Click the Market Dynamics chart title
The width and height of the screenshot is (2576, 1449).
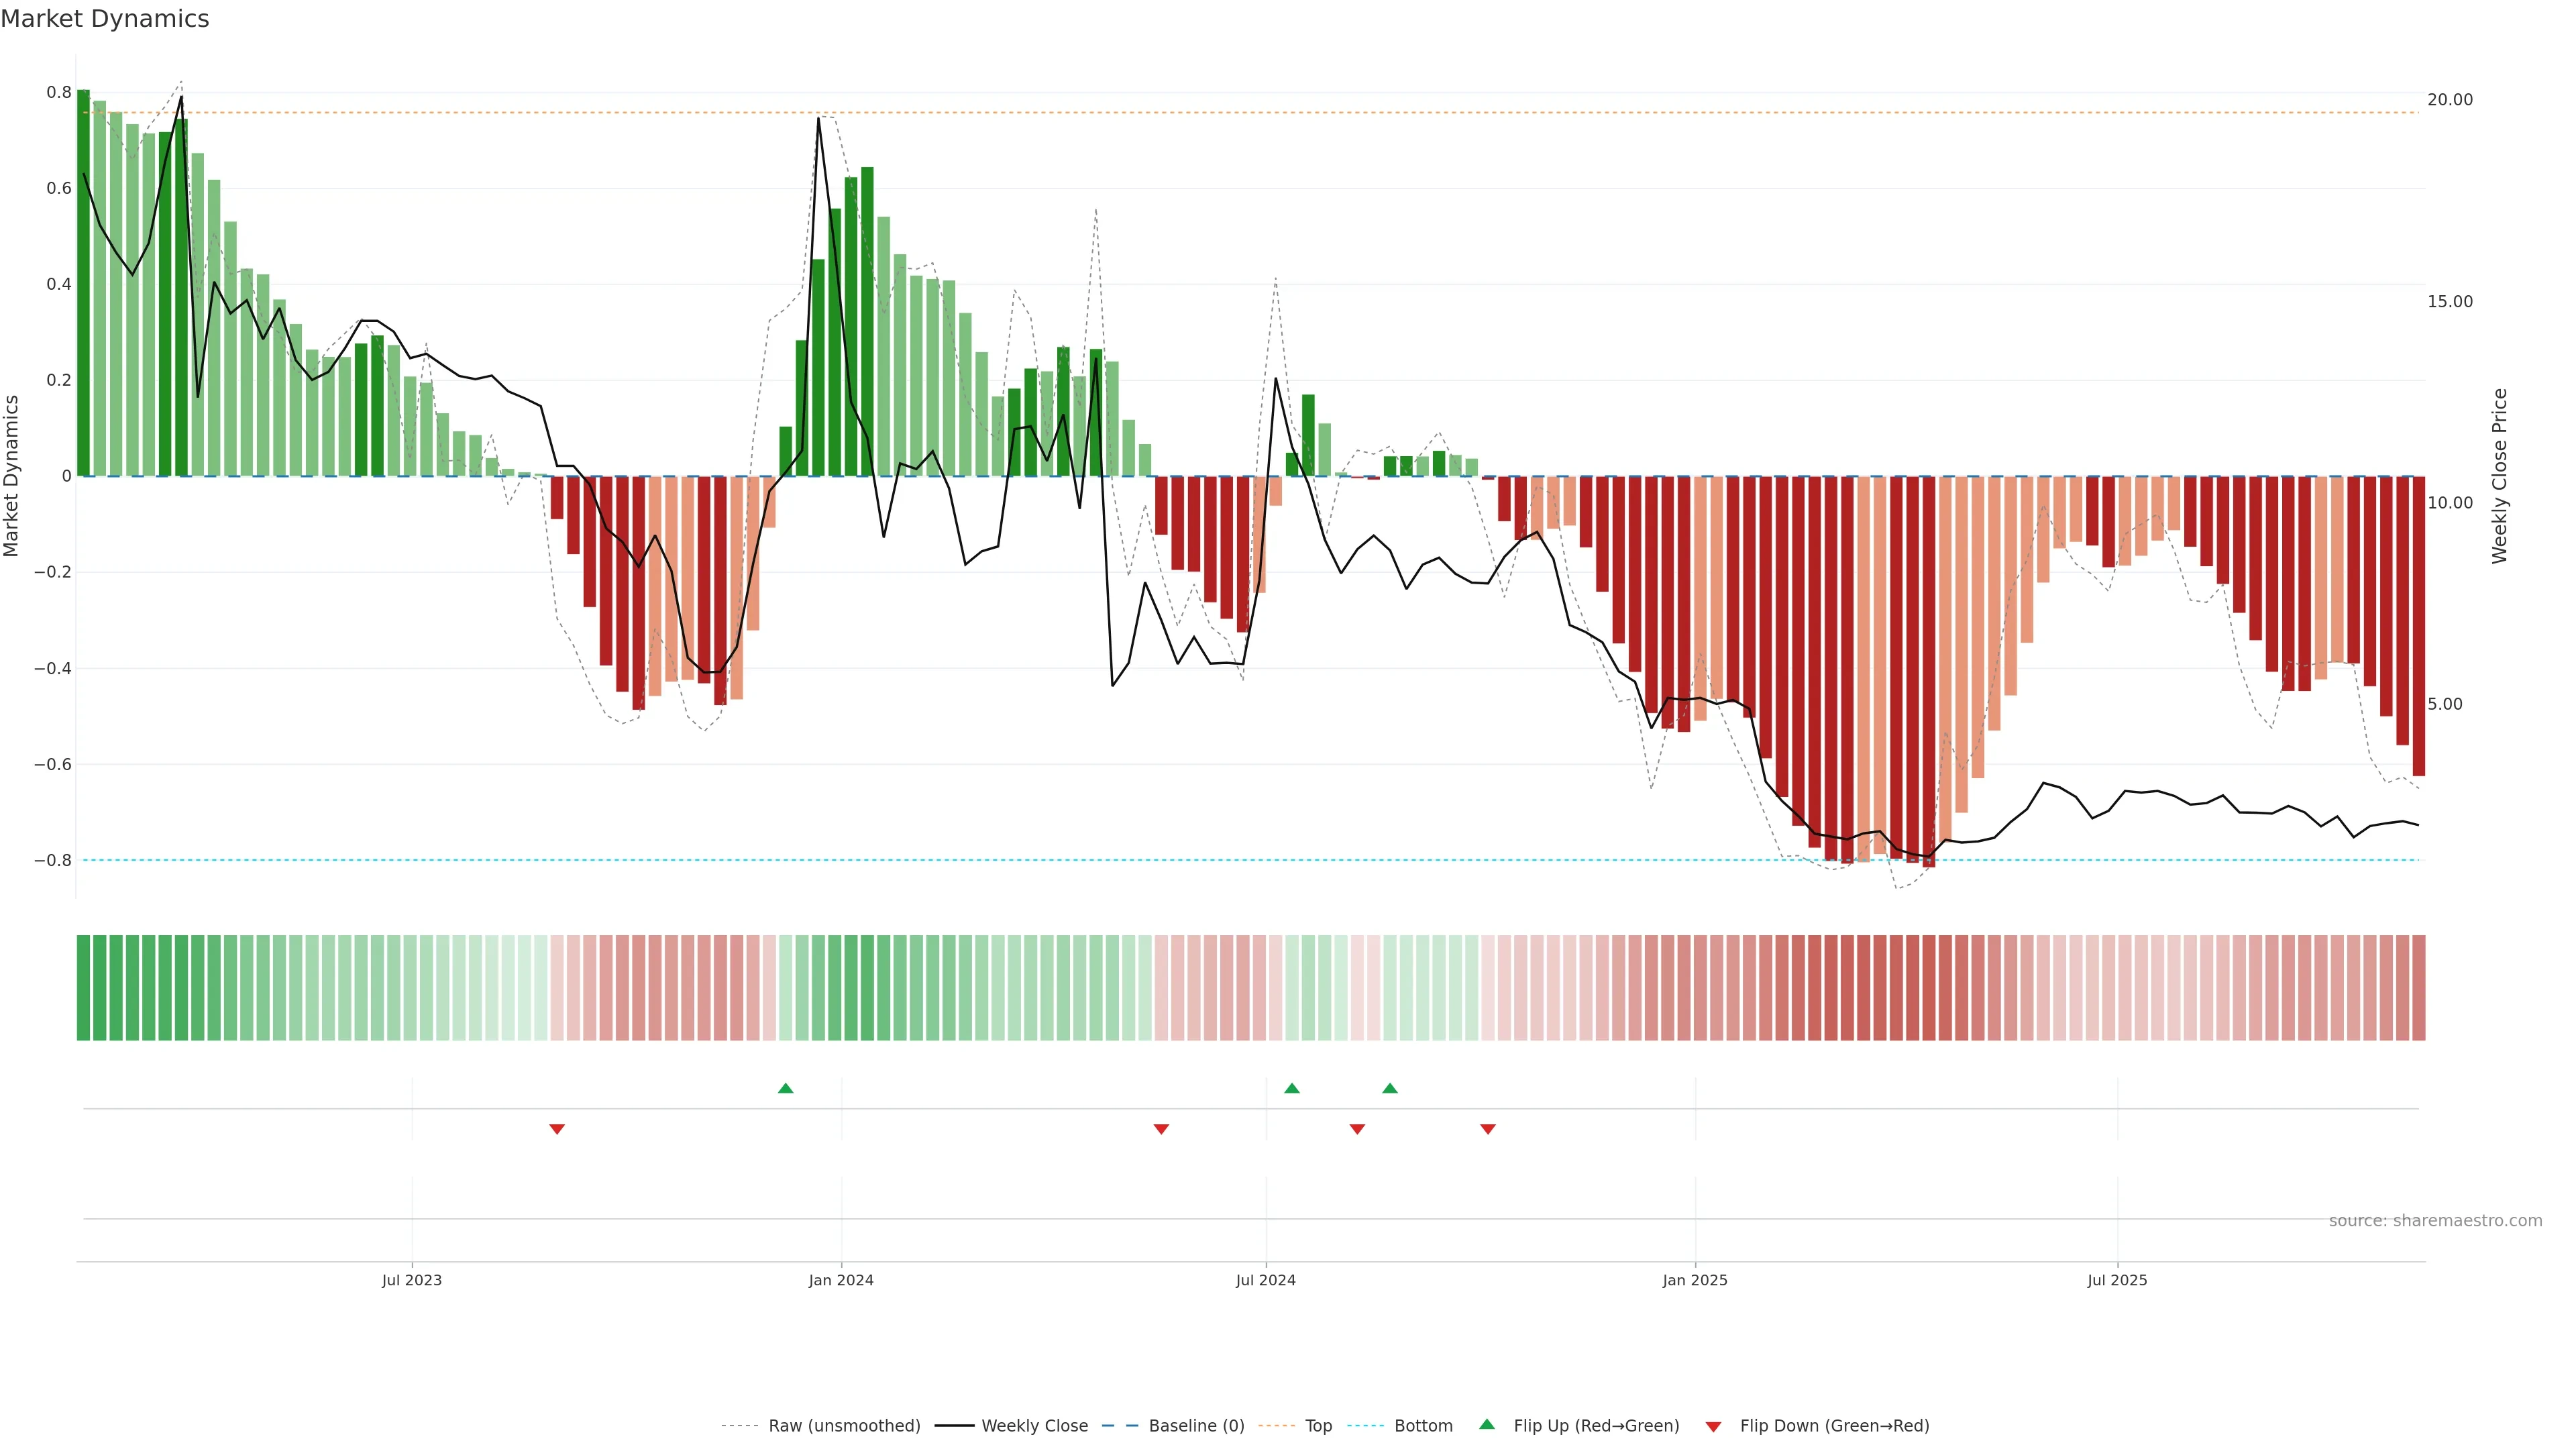[x=105, y=19]
